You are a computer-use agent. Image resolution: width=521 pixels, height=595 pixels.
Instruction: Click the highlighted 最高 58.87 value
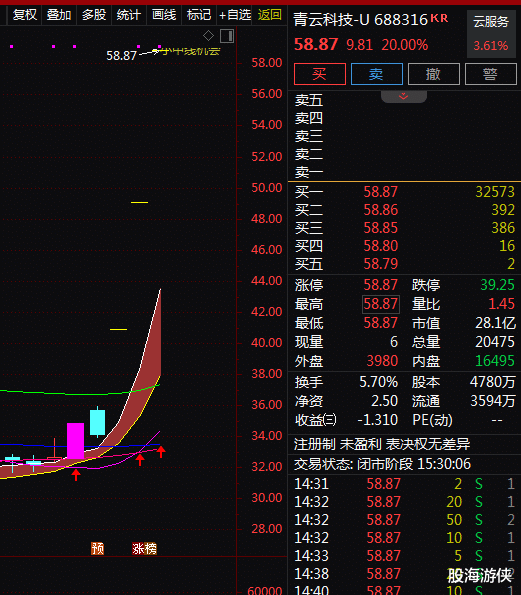[381, 304]
